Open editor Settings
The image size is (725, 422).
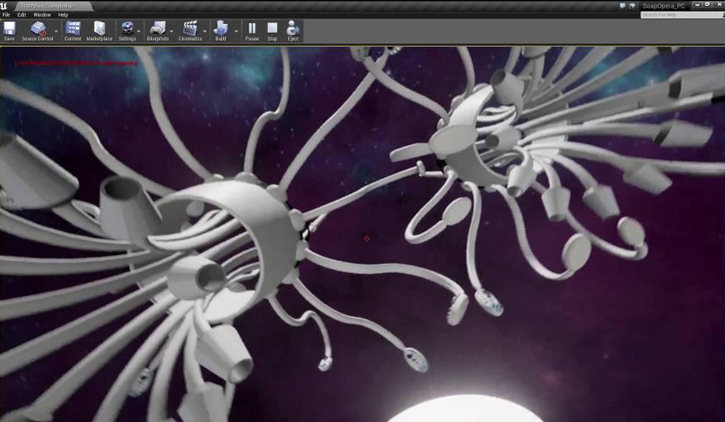coord(127,31)
